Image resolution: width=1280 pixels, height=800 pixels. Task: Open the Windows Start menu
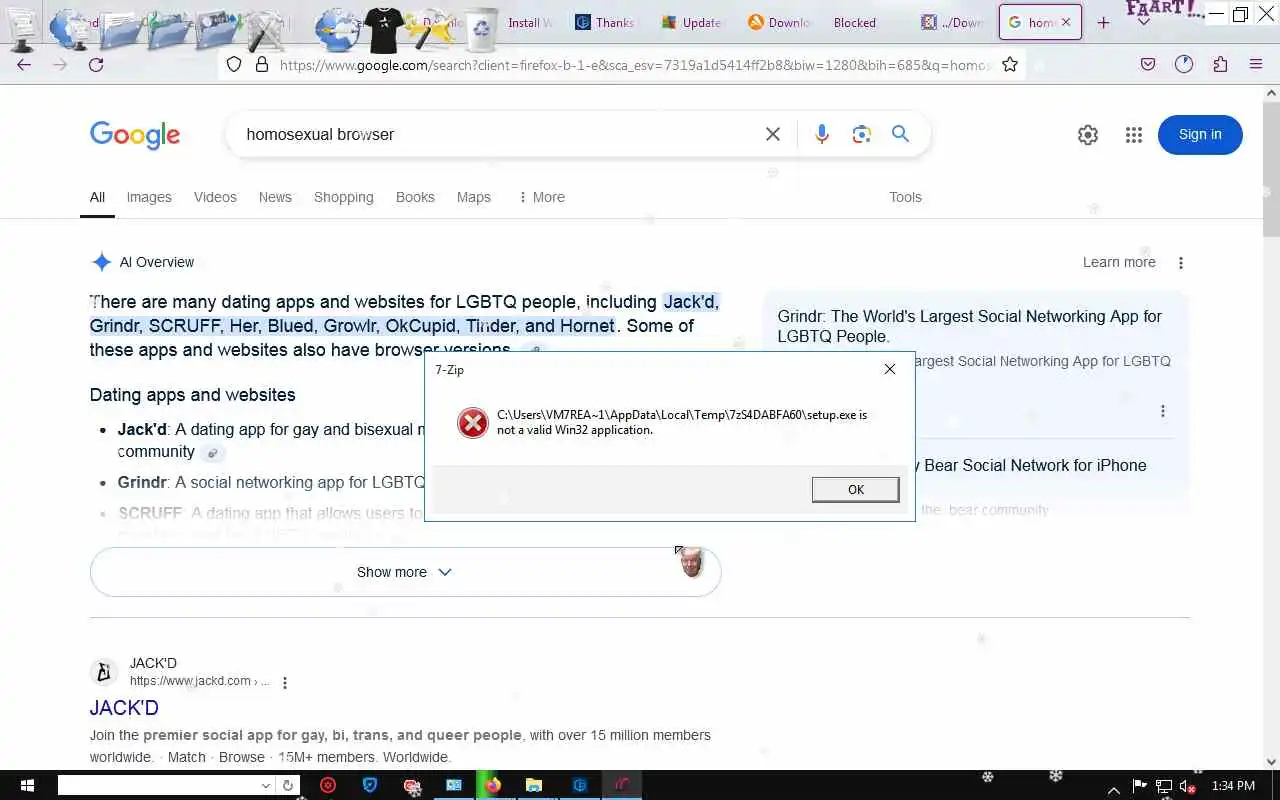click(27, 785)
